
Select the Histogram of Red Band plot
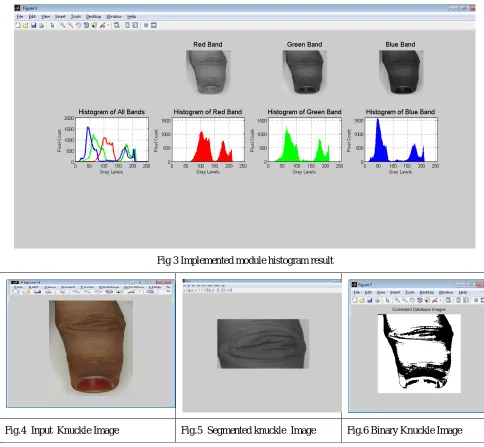tap(208, 140)
